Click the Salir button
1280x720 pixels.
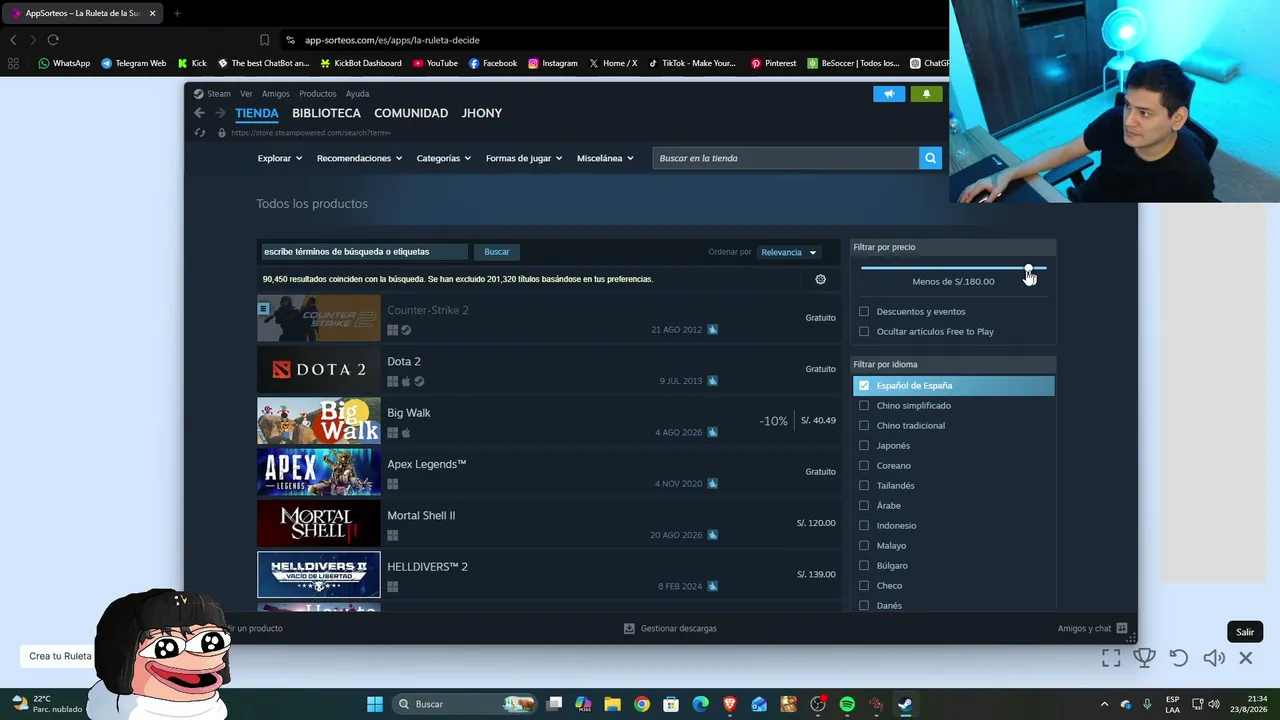coord(1245,632)
